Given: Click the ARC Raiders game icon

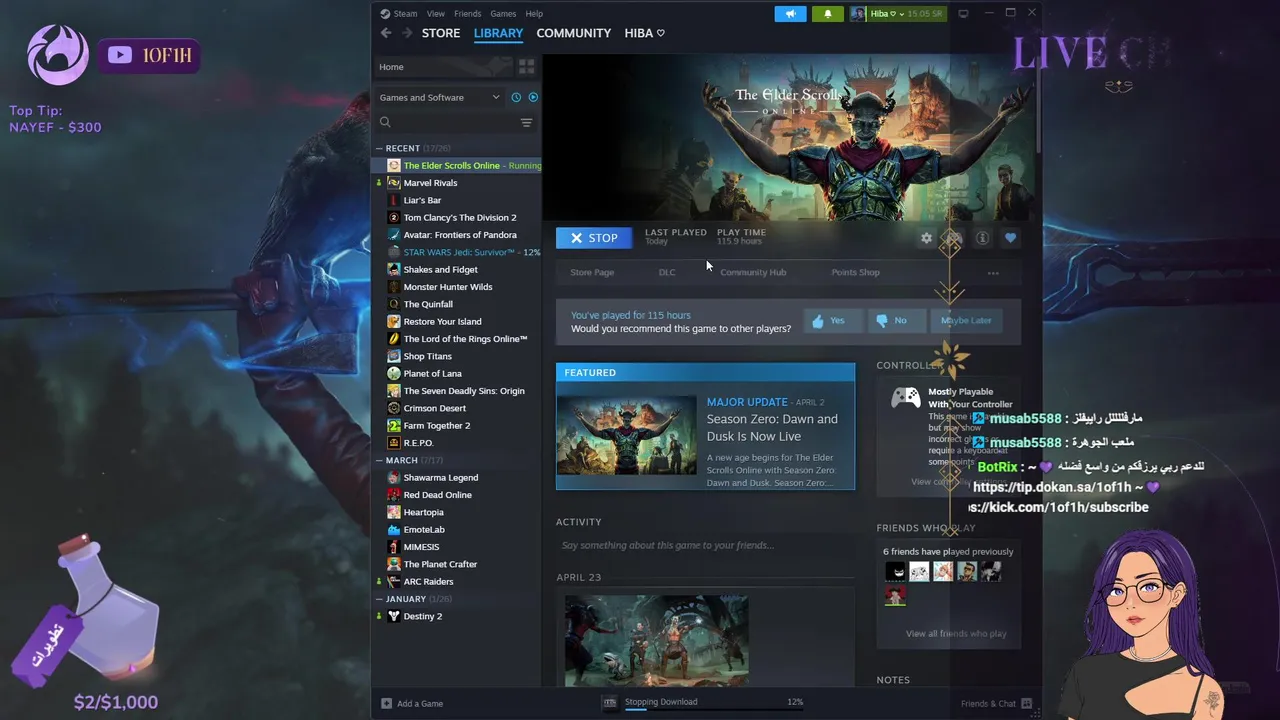Looking at the screenshot, I should pos(394,581).
